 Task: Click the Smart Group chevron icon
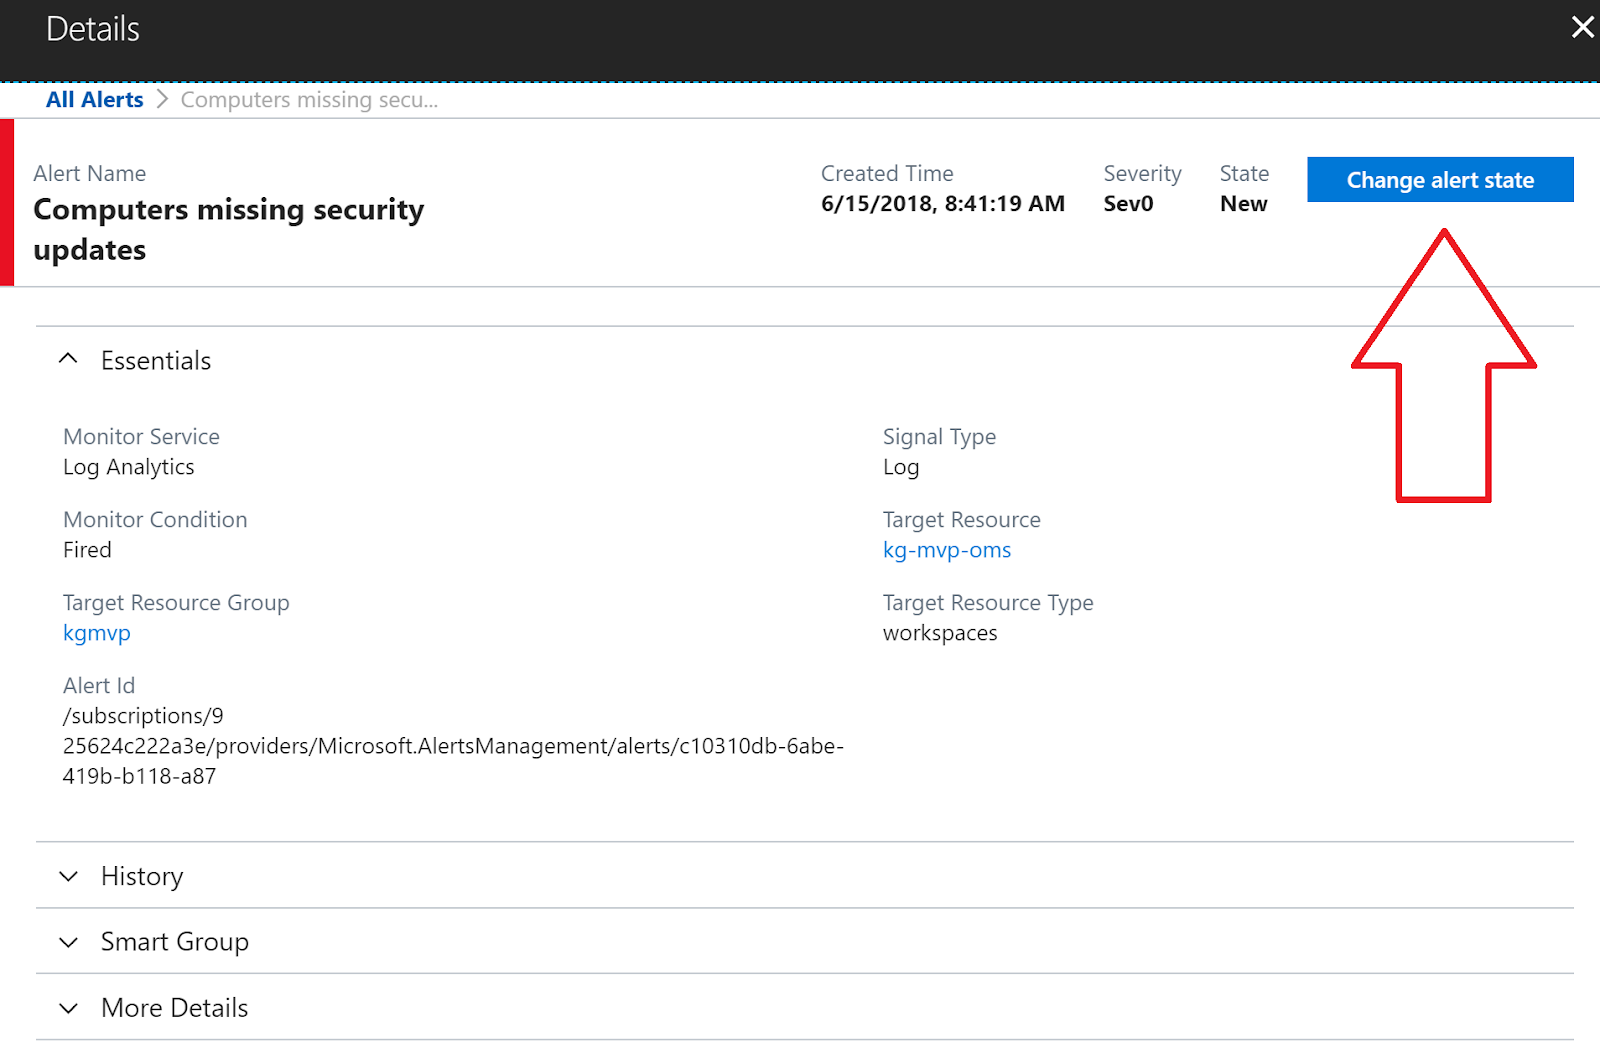[x=68, y=941]
